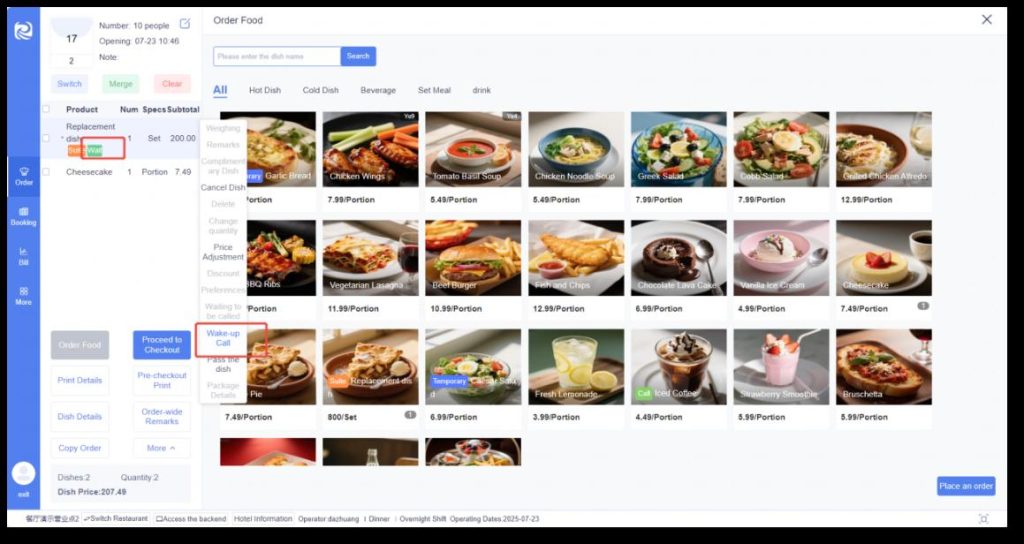Click the fullscreen icon in status bar
This screenshot has height=544, width=1024.
point(984,519)
